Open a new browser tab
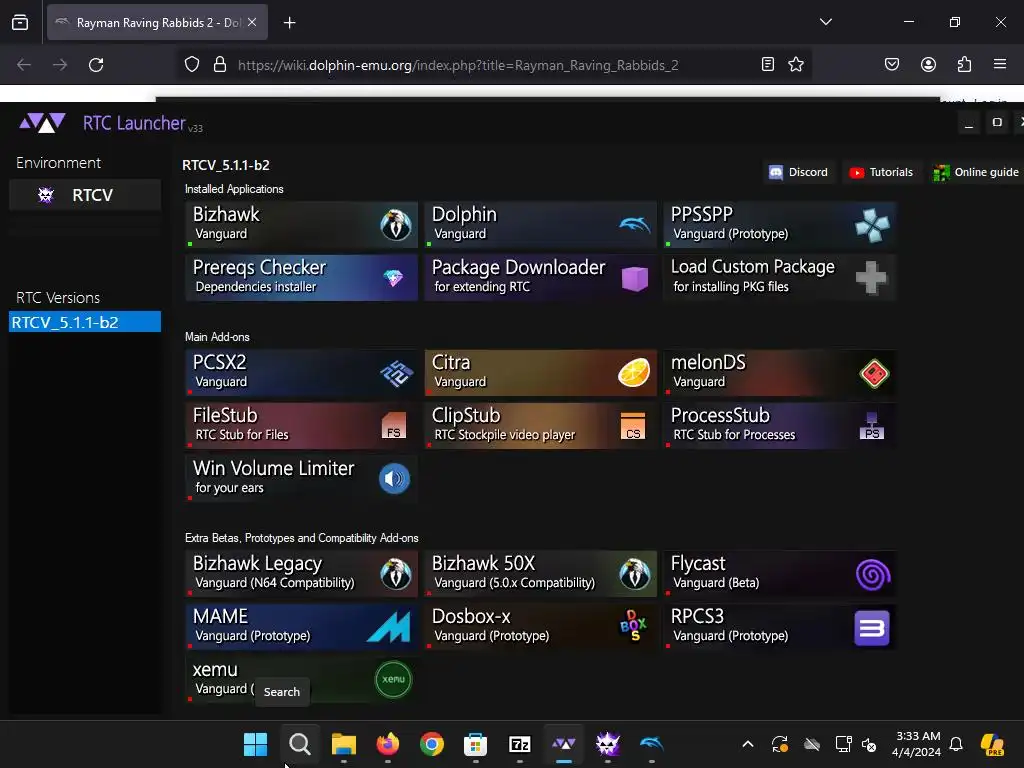The width and height of the screenshot is (1024, 768). pyautogui.click(x=290, y=23)
